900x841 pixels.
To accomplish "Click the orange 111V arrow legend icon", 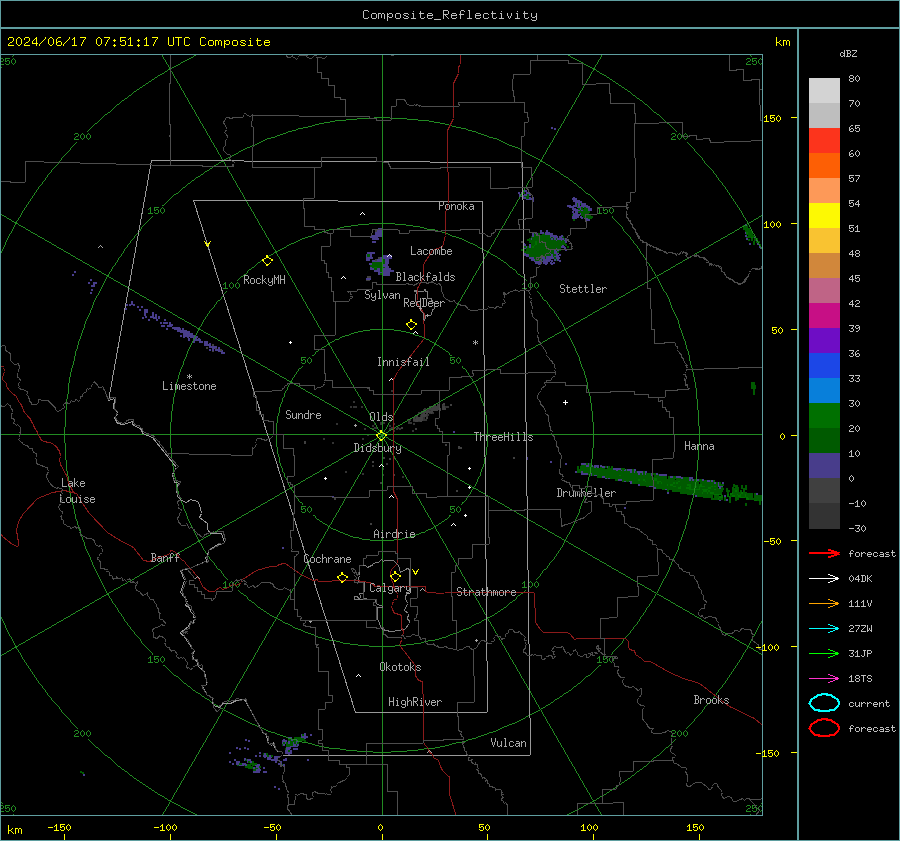I will (x=824, y=603).
